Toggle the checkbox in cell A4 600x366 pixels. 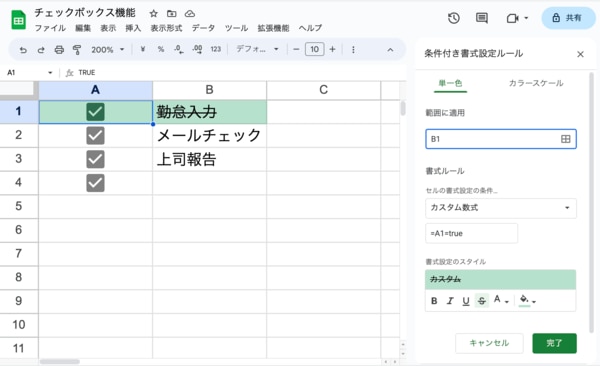pyautogui.click(x=95, y=183)
